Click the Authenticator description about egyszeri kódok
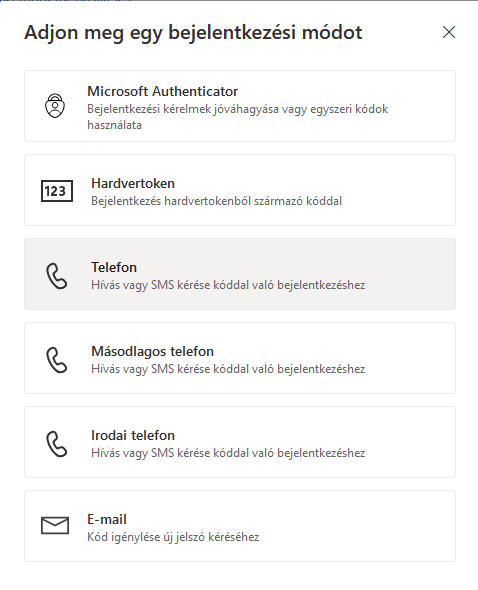This screenshot has width=478, height=590. (237, 117)
